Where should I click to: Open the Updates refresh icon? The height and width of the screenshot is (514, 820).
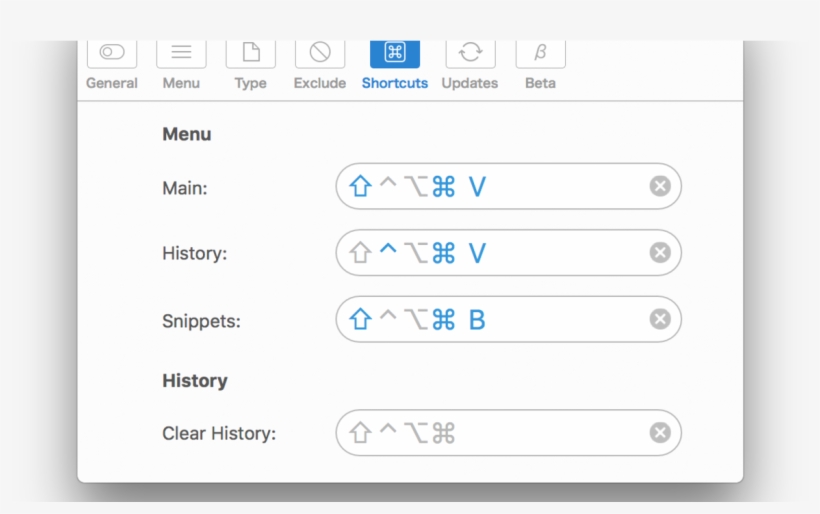click(x=470, y=53)
